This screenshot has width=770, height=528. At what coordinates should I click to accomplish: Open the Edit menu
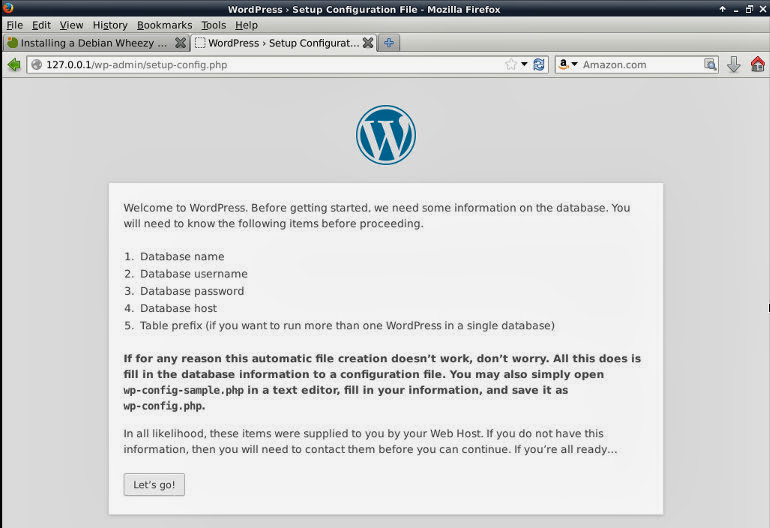[x=41, y=25]
